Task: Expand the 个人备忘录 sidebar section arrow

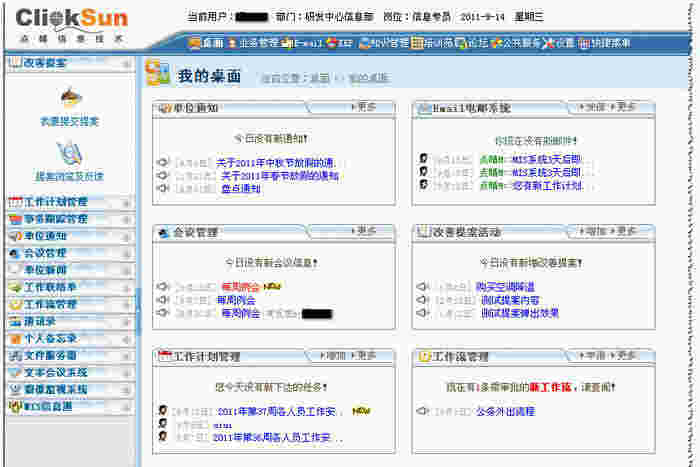Action: 126,339
